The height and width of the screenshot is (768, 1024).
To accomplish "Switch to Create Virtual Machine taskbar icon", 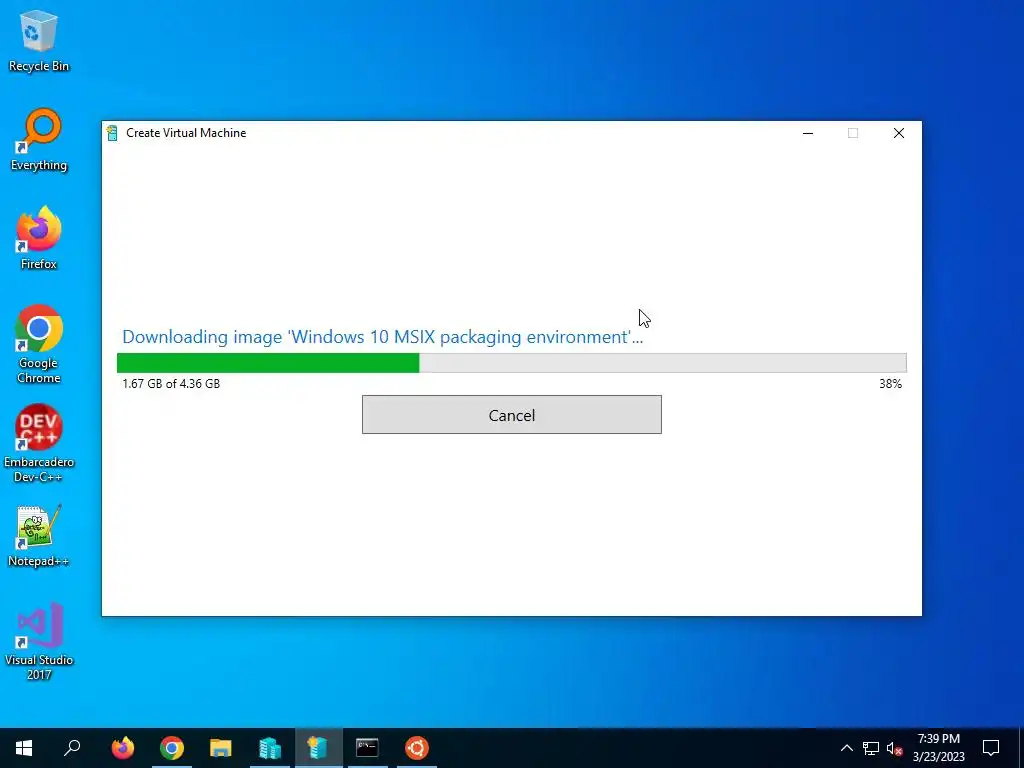I will (x=318, y=748).
